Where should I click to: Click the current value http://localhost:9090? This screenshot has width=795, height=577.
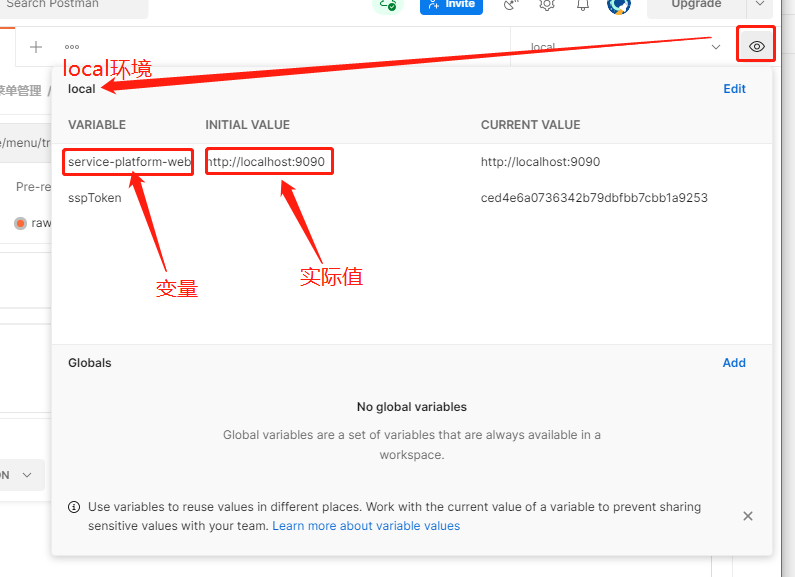pos(540,162)
